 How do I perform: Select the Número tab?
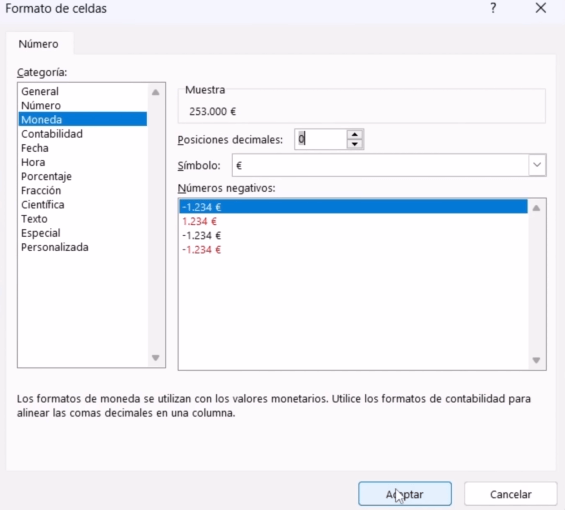tap(39, 44)
